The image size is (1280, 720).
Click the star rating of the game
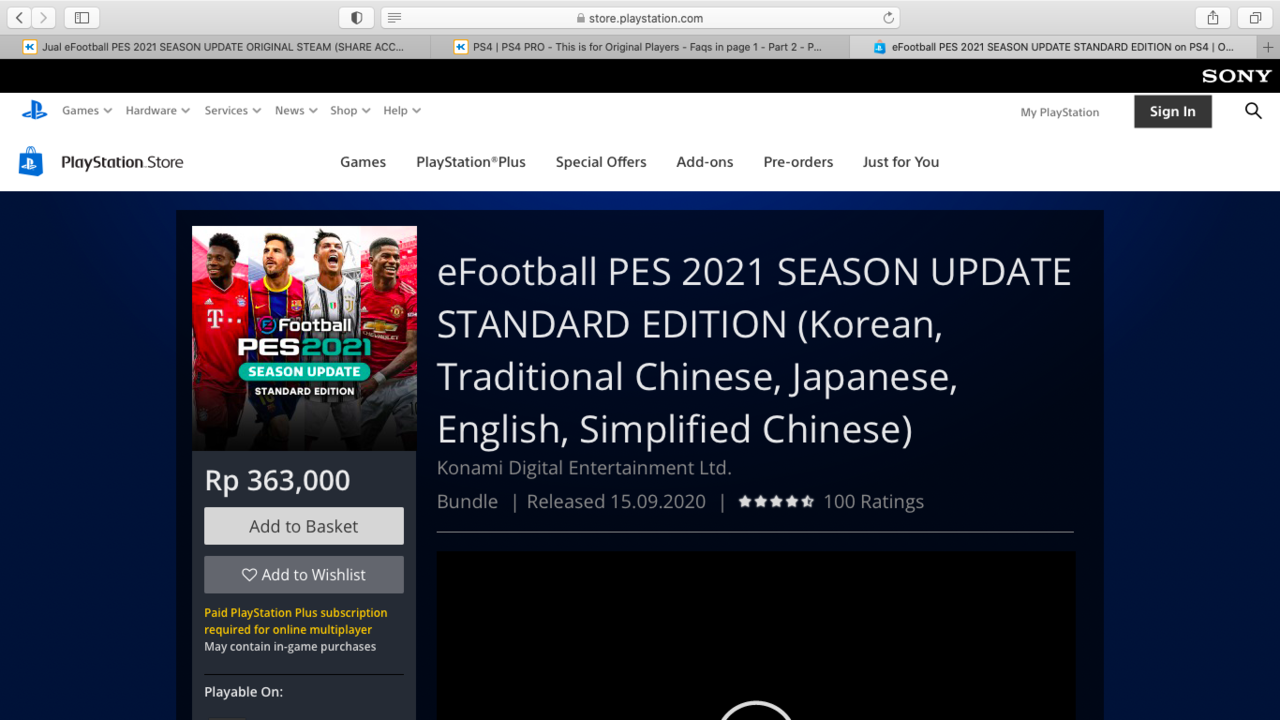[776, 502]
